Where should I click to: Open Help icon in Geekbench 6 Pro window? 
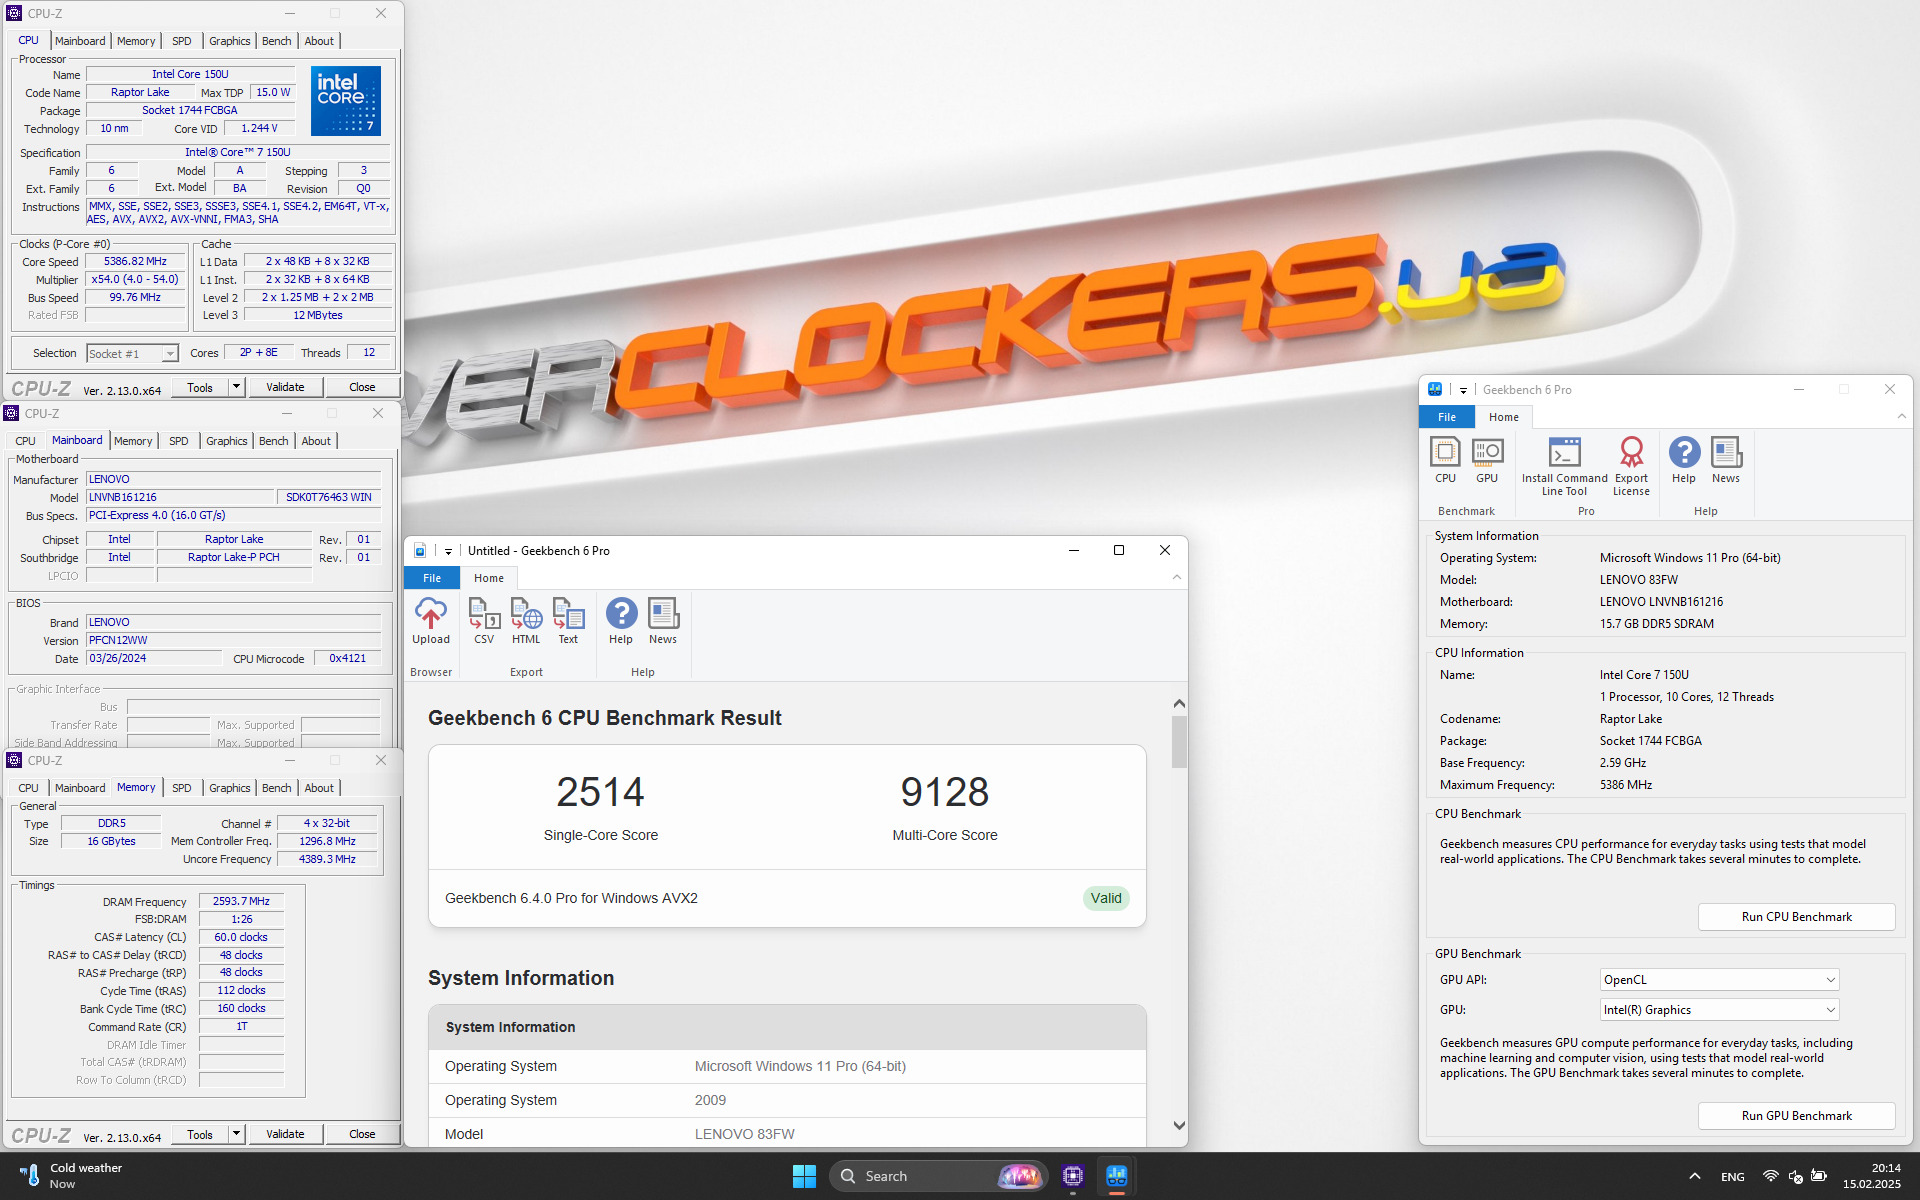pyautogui.click(x=1684, y=460)
